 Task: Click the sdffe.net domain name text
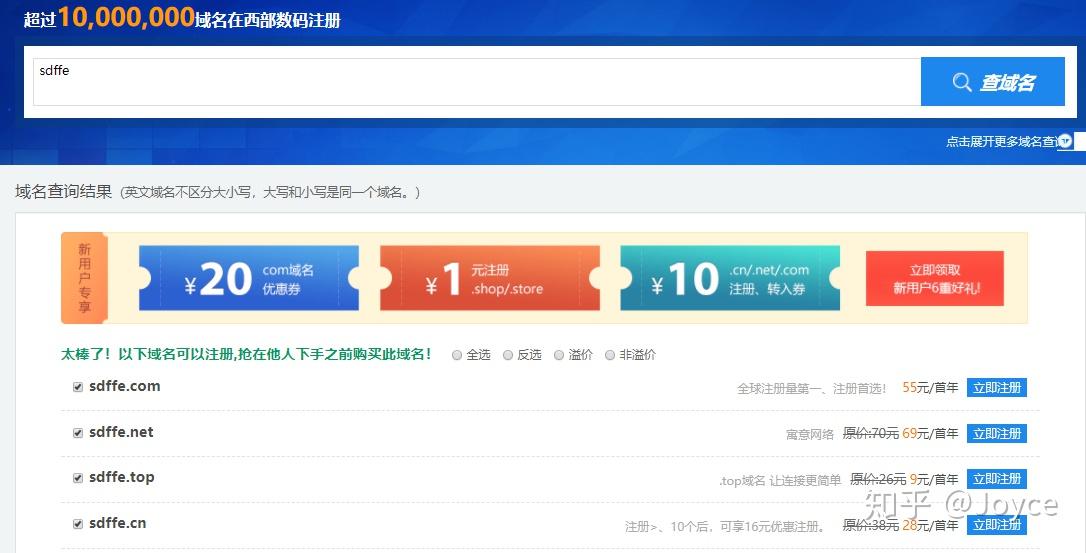tap(121, 432)
